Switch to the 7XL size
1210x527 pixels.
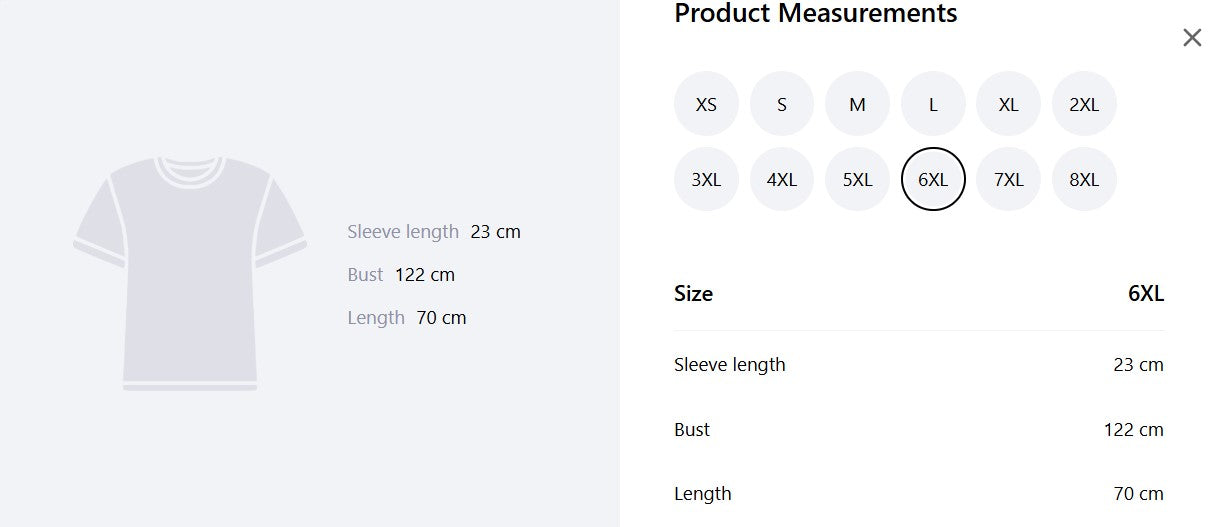[1008, 180]
